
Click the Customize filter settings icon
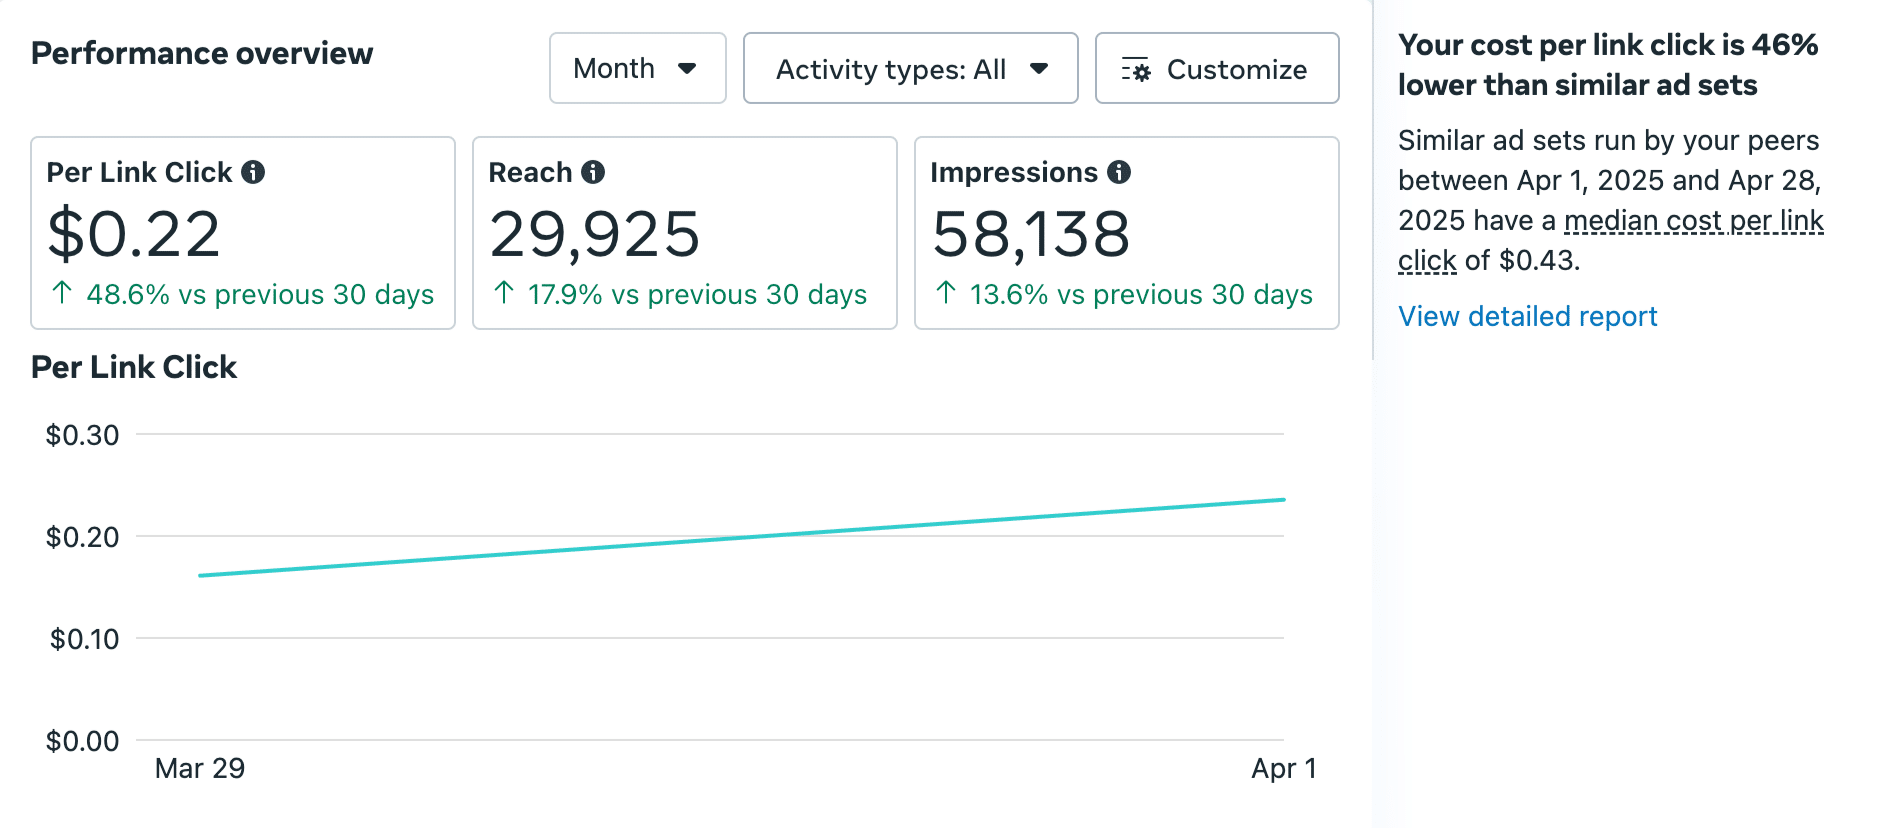pyautogui.click(x=1136, y=70)
